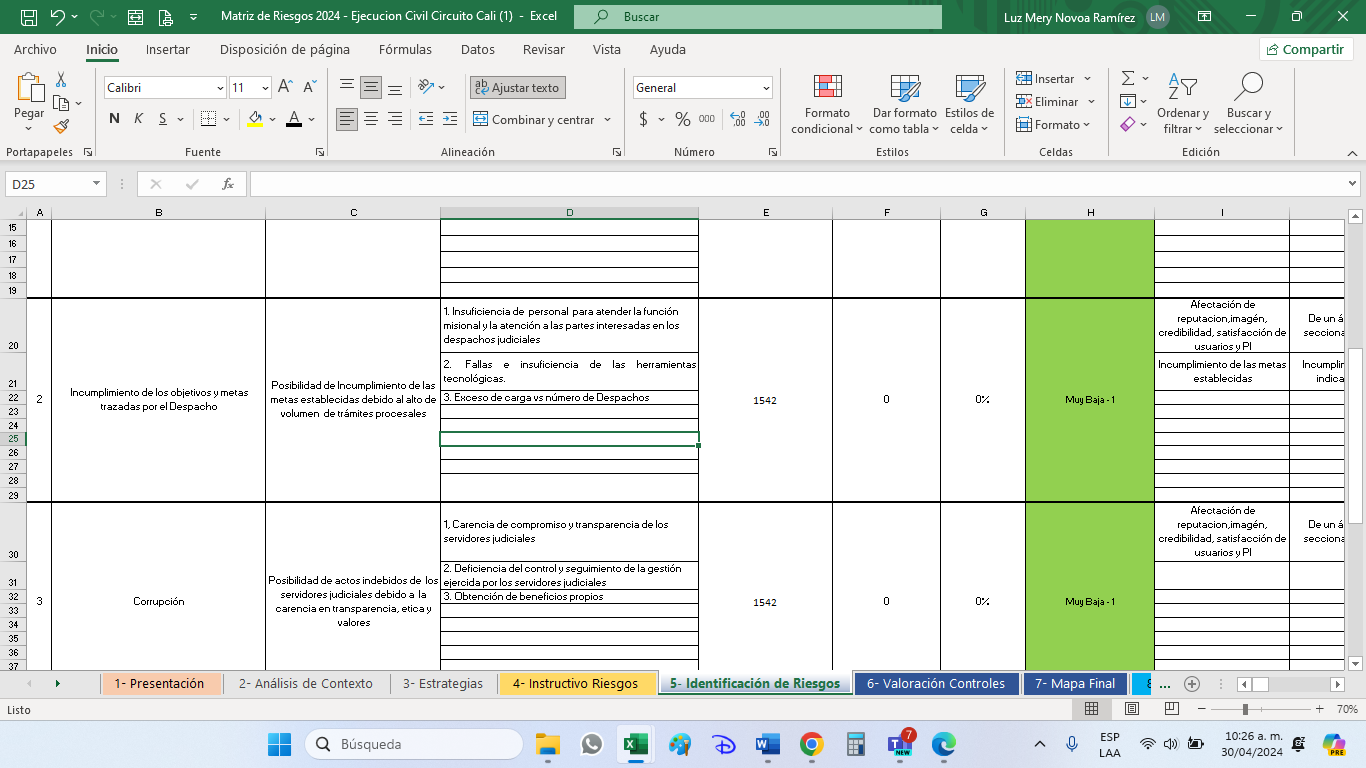Open the font name Calibri dropdown
This screenshot has width=1366, height=768.
220,88
